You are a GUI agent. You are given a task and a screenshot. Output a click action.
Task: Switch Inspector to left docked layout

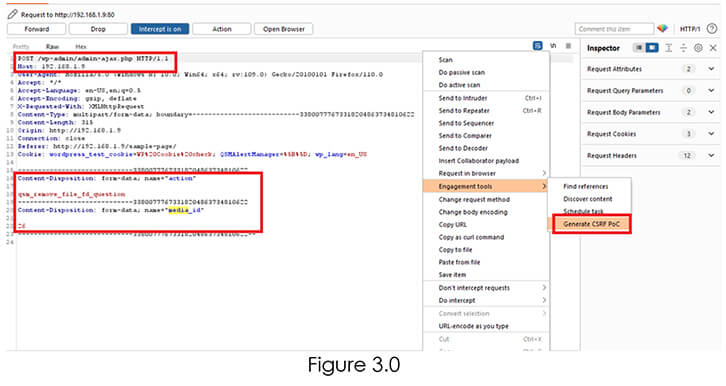coord(638,48)
